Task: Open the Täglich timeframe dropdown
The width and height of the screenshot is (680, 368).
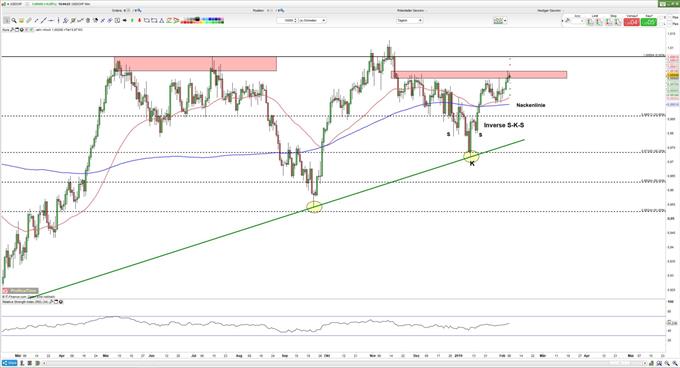Action: tap(409, 20)
